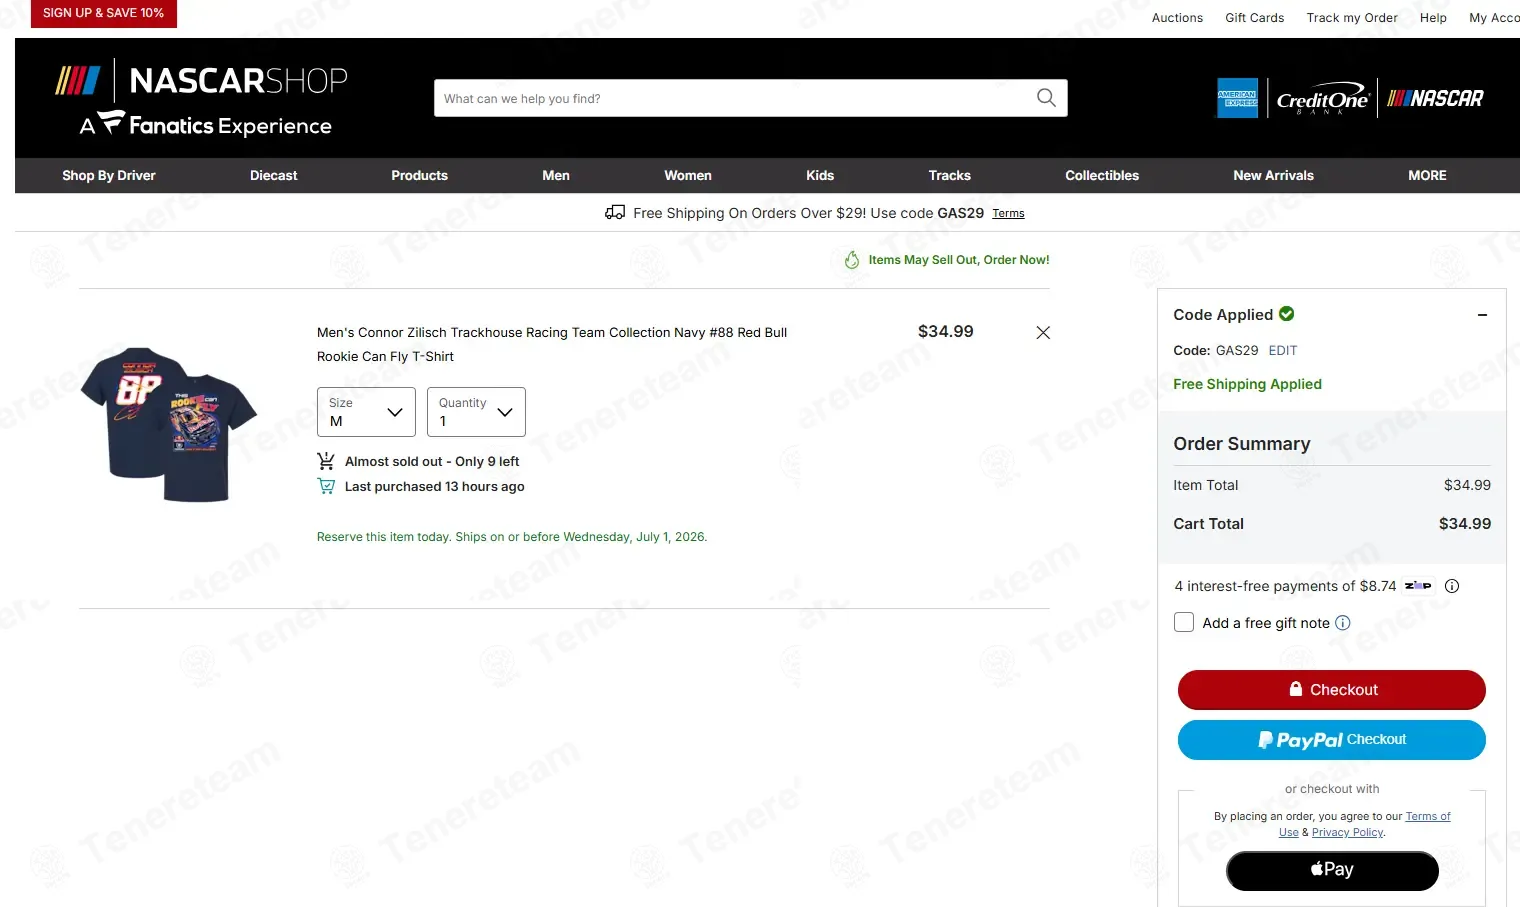
Task: Click the red Checkout button
Action: [x=1332, y=690]
